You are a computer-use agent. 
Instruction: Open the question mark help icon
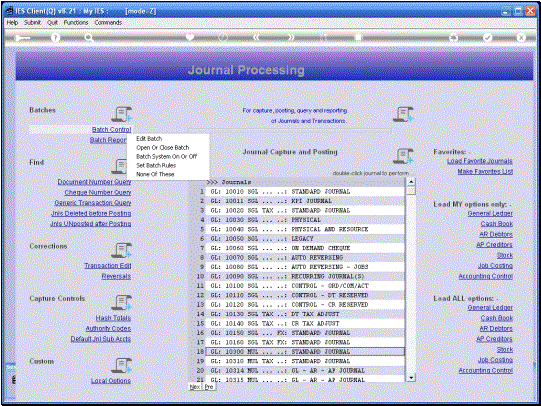pyautogui.click(x=55, y=37)
